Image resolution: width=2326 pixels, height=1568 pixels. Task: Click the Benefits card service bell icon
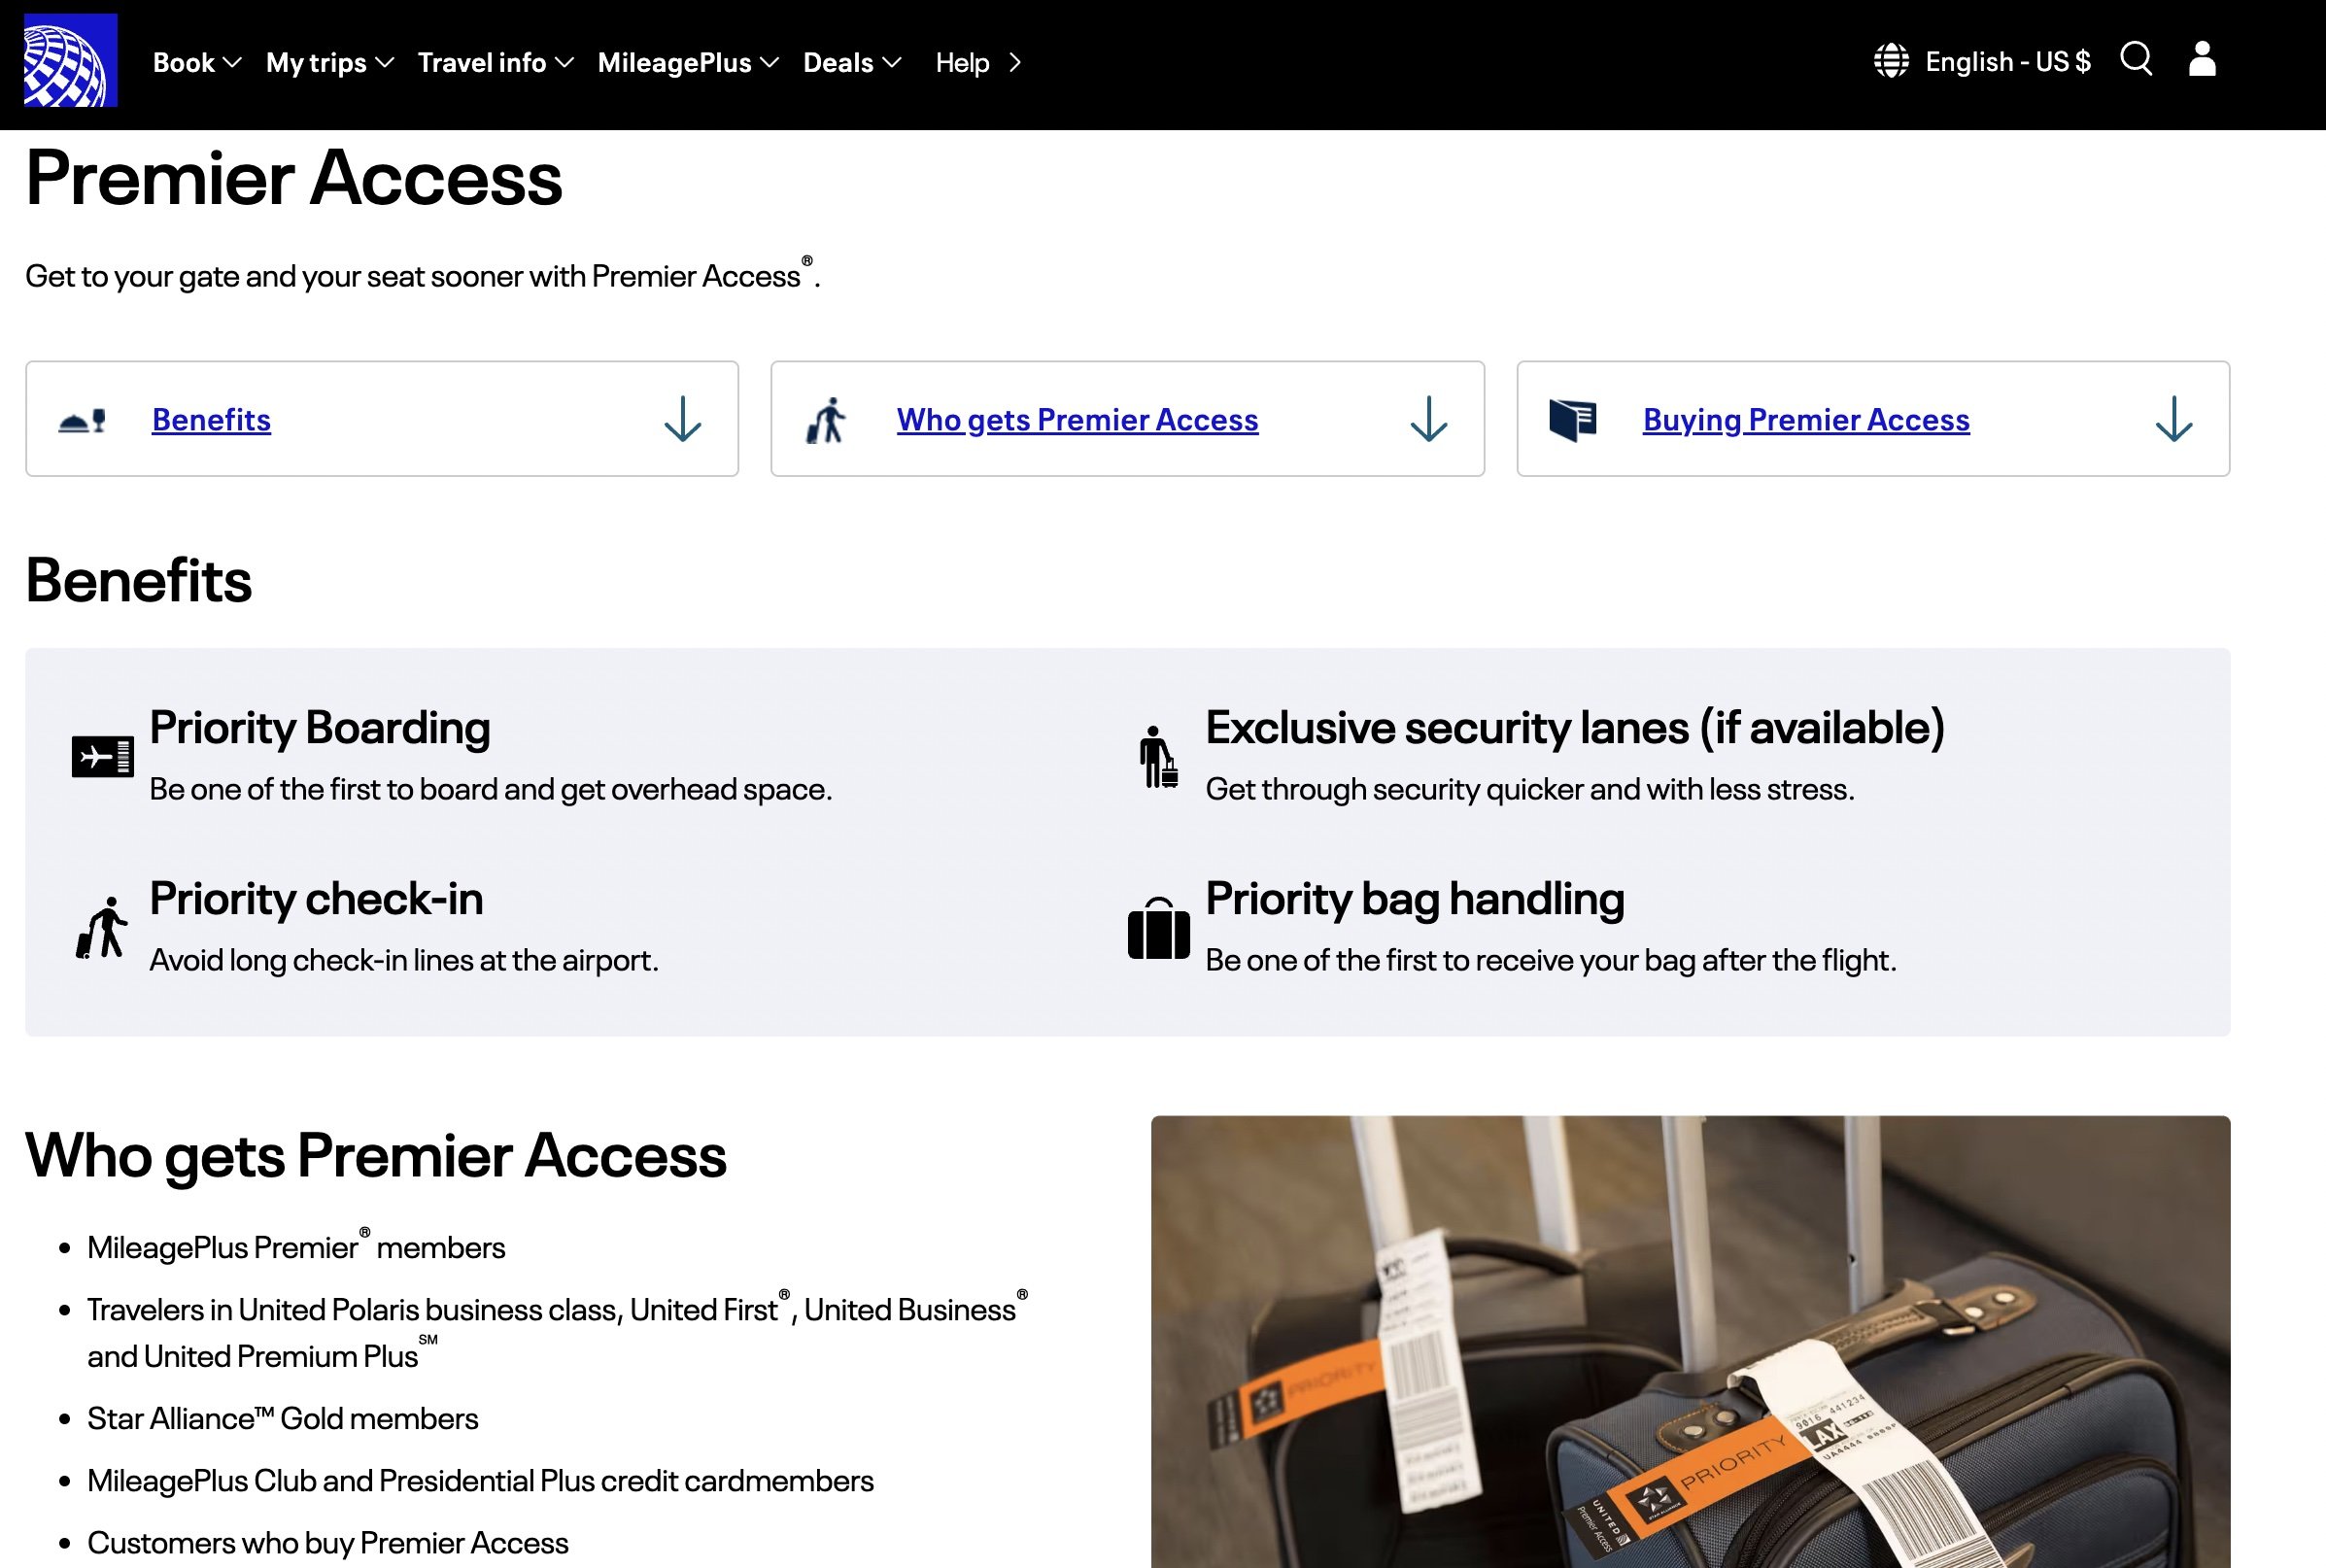(x=82, y=421)
